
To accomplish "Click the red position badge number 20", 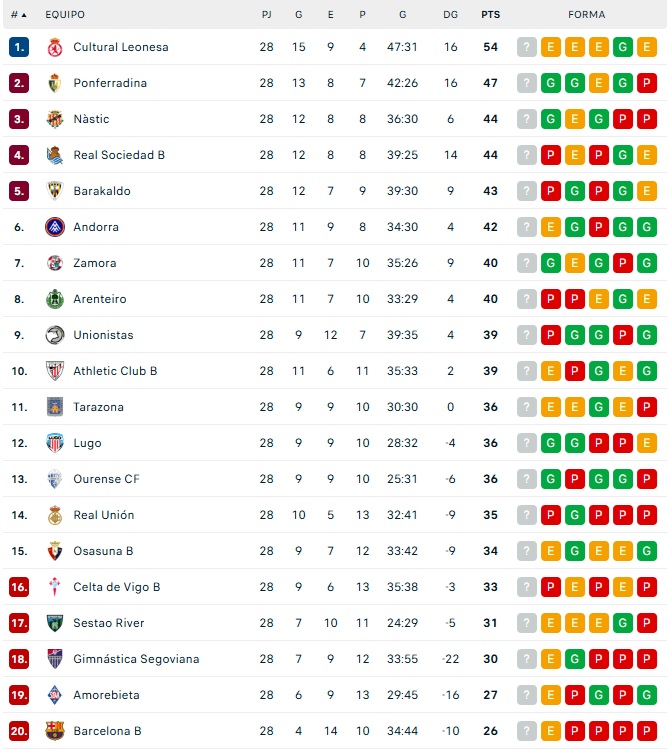I will click(x=19, y=731).
